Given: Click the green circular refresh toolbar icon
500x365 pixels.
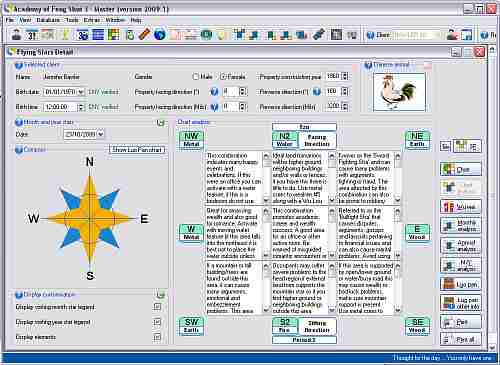Looking at the screenshot, I should (130, 34).
